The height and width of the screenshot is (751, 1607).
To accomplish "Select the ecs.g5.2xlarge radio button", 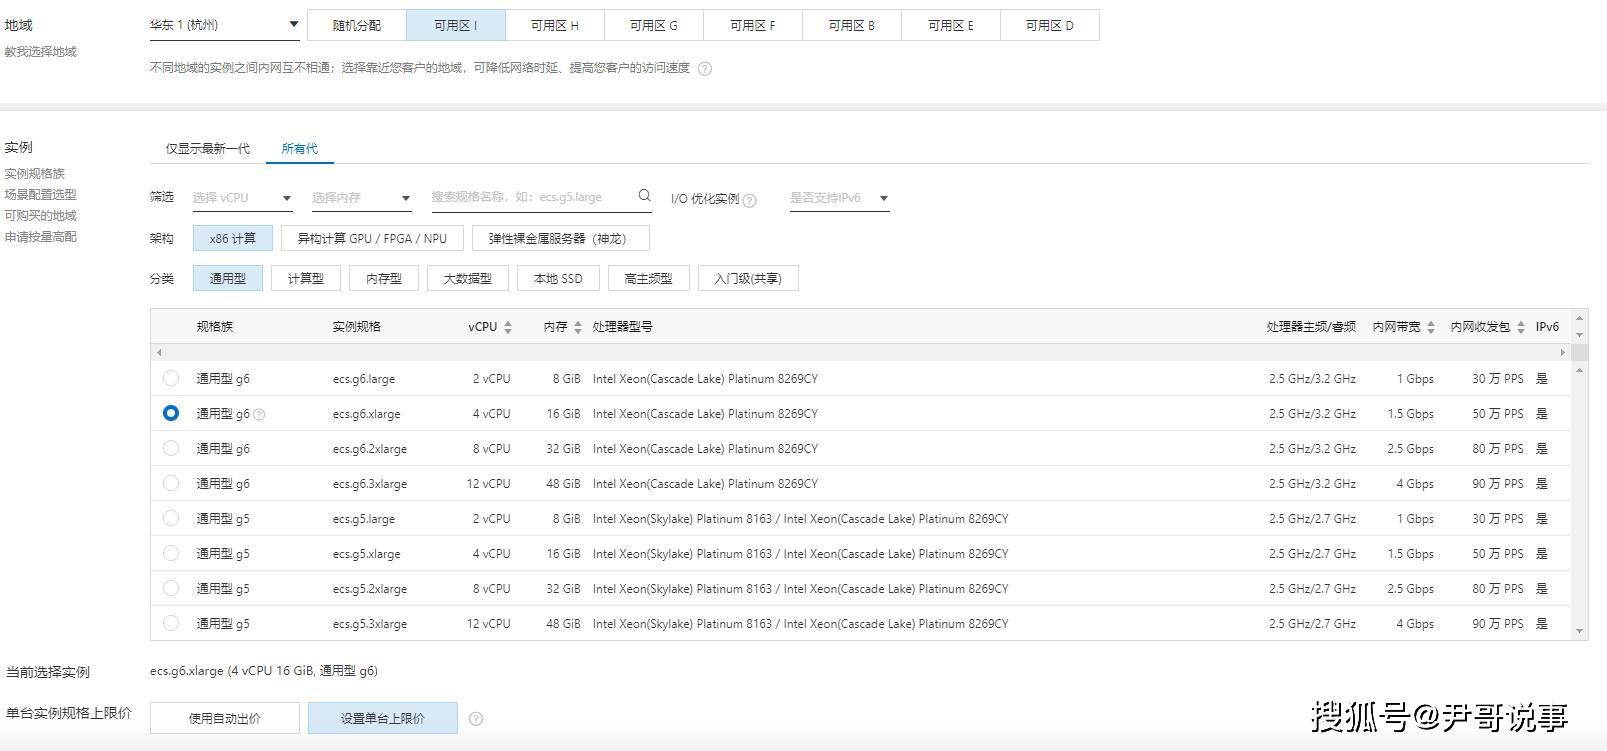I will click(x=171, y=588).
